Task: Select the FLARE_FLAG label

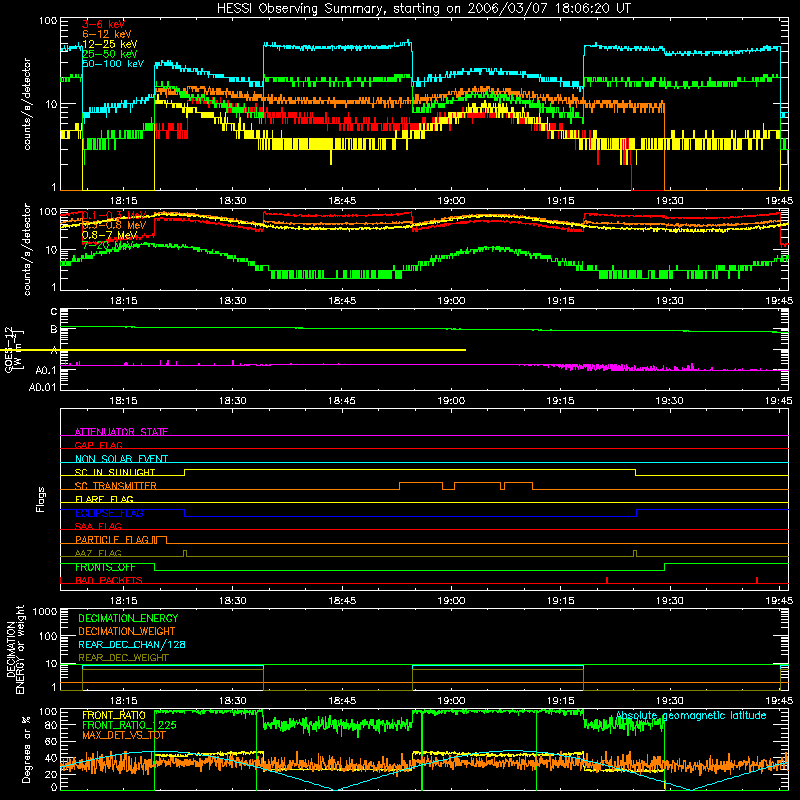Action: (104, 499)
